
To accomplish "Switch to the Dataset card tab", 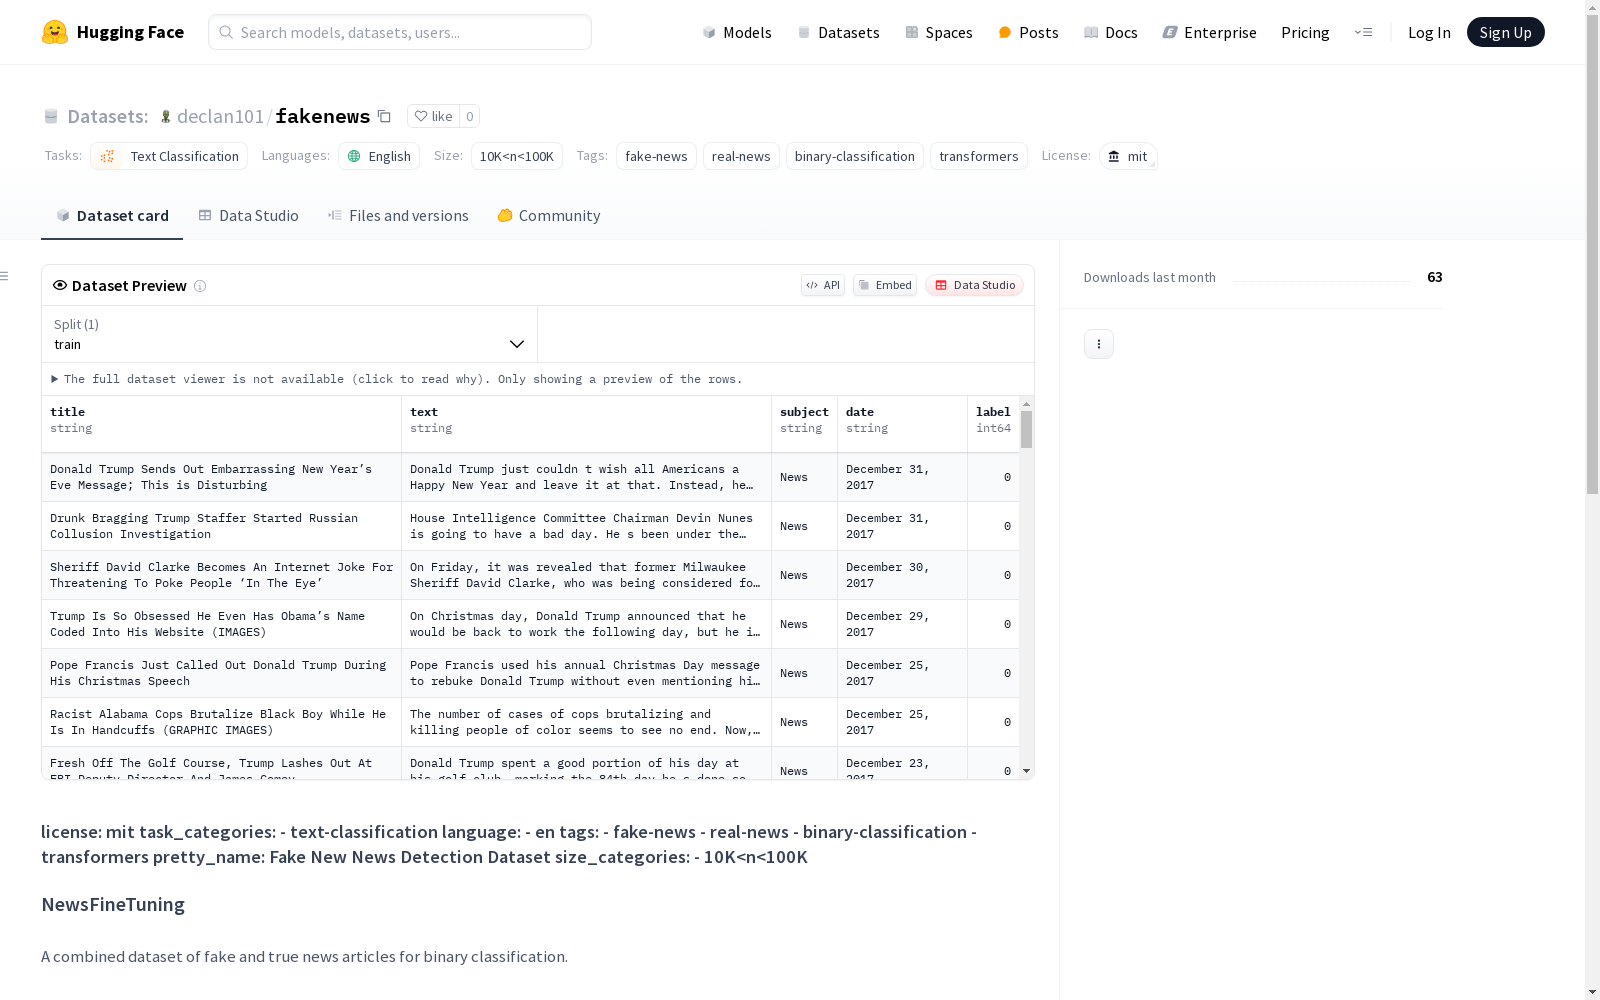I will pyautogui.click(x=112, y=215).
